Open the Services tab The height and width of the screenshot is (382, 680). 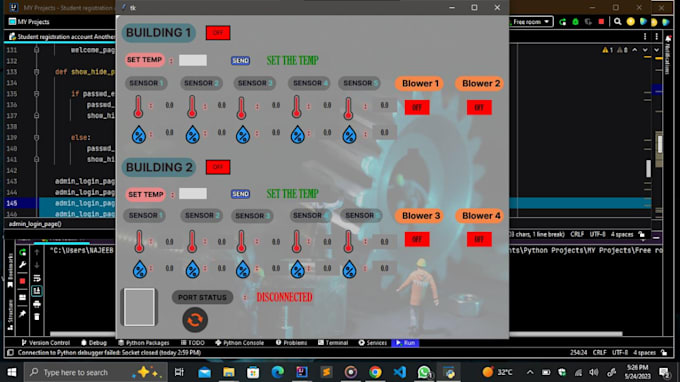373,343
